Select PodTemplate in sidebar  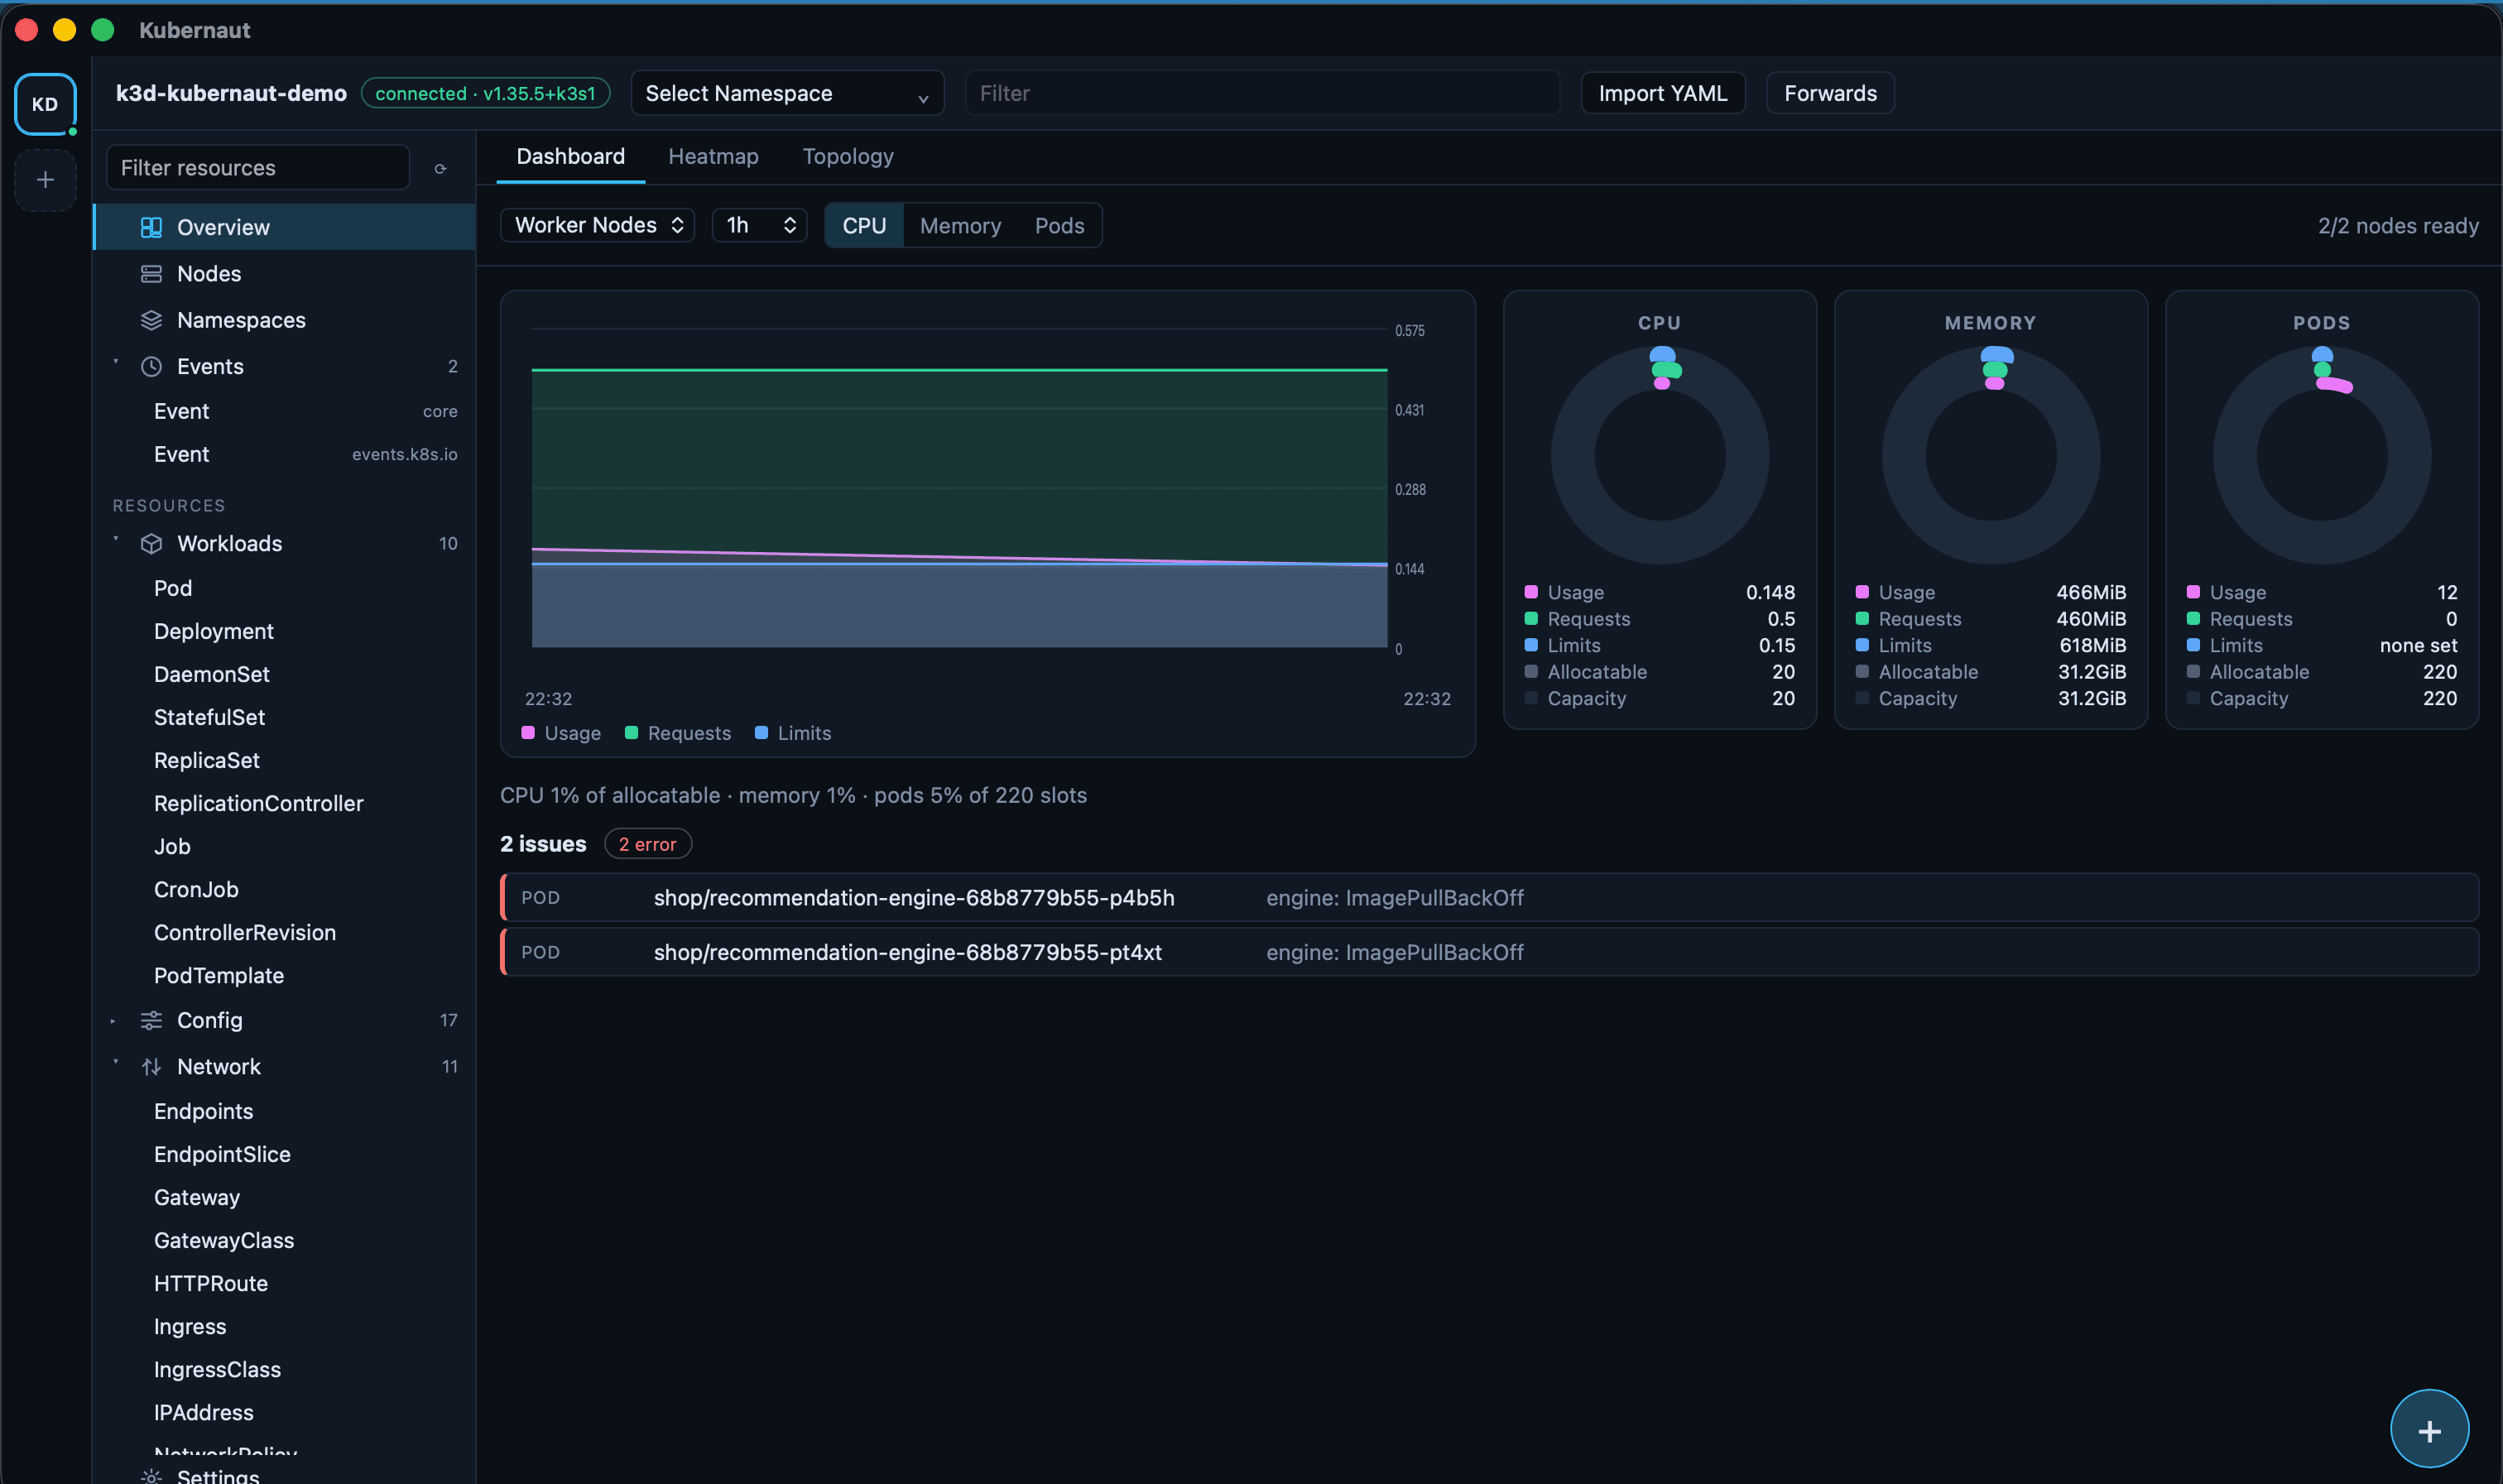click(x=285, y=975)
